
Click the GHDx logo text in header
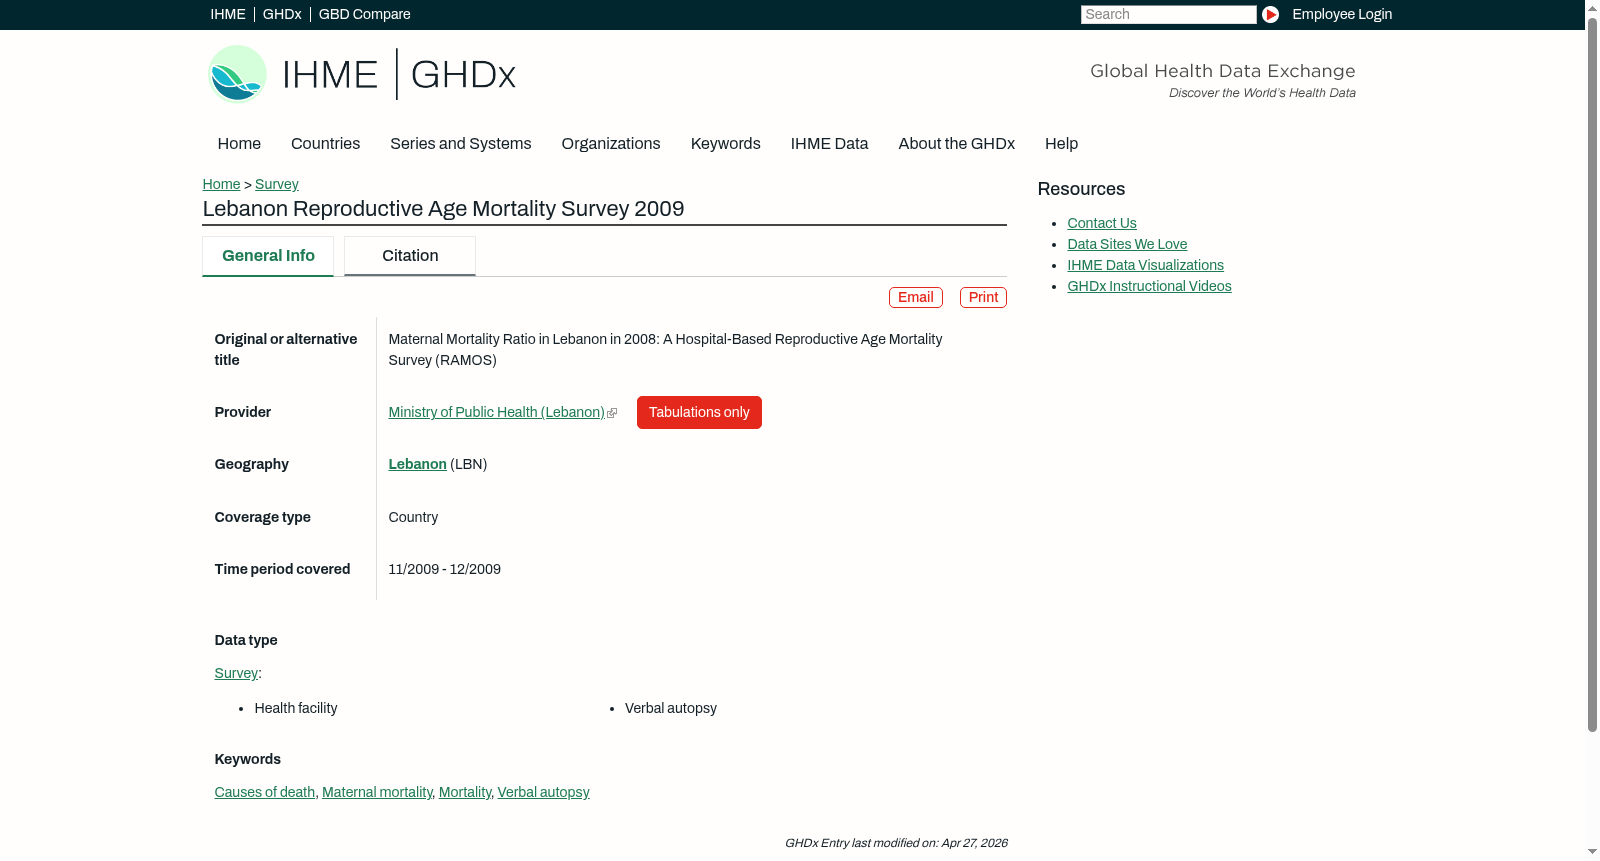click(463, 75)
